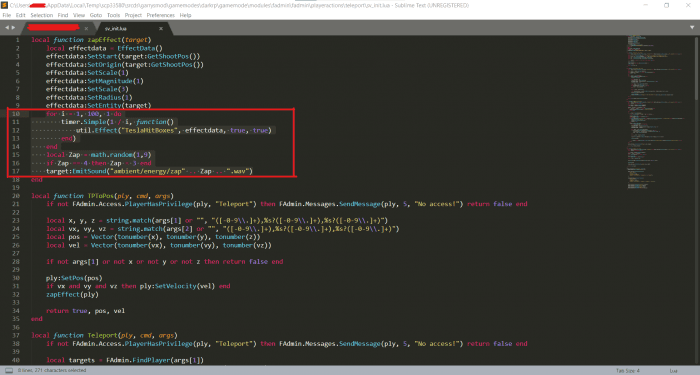The width and height of the screenshot is (700, 375).
Task: Click the effectdata:SetMagnitude(1) line
Action: tap(95, 81)
